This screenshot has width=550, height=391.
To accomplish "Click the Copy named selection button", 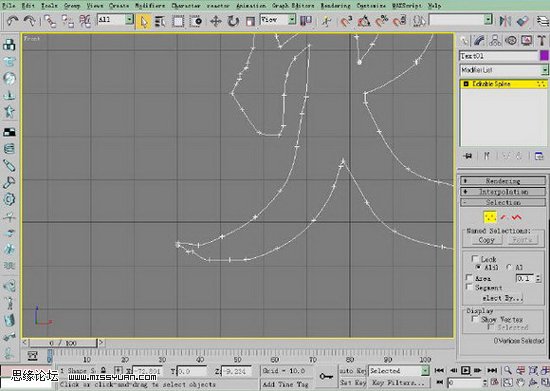I will (x=486, y=240).
